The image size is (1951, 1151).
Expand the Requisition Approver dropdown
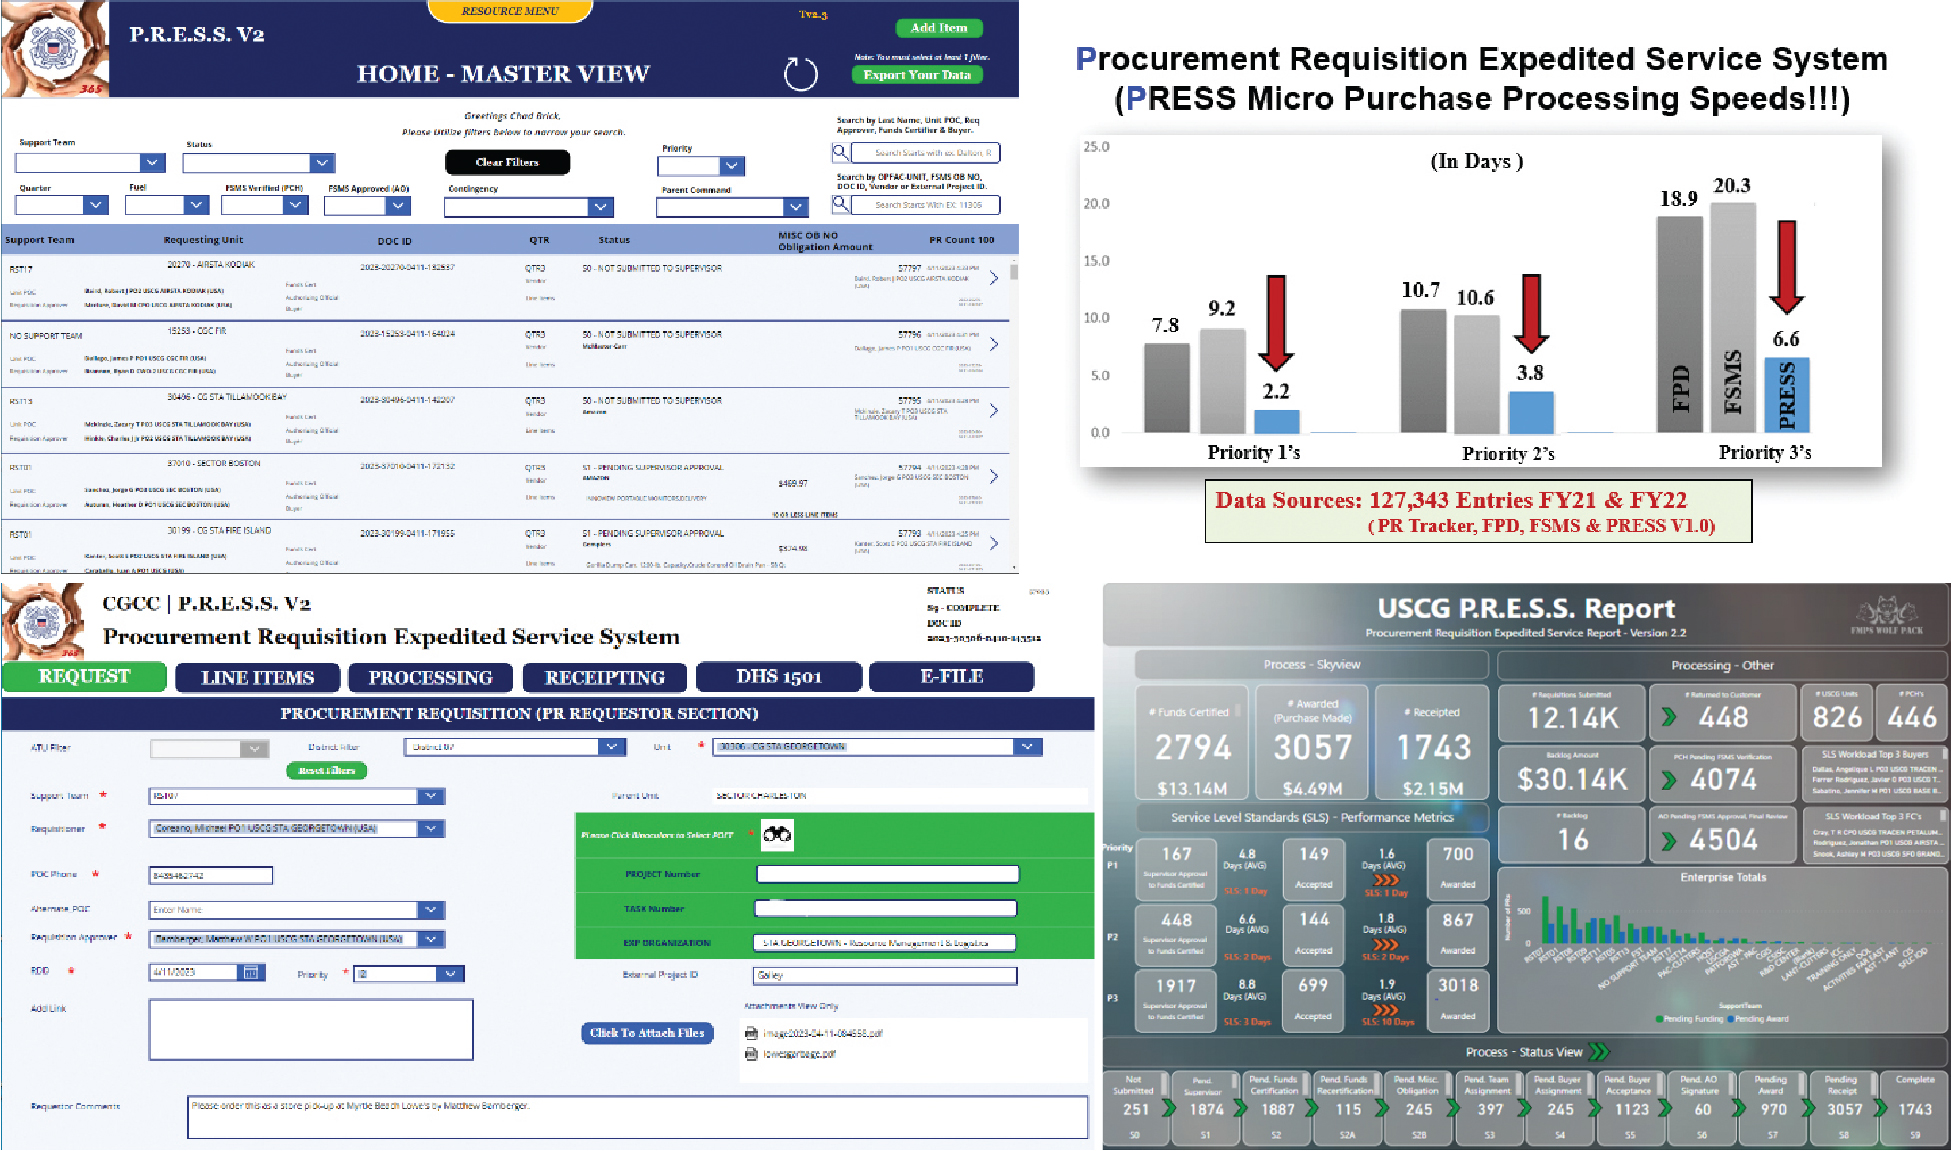(x=431, y=939)
